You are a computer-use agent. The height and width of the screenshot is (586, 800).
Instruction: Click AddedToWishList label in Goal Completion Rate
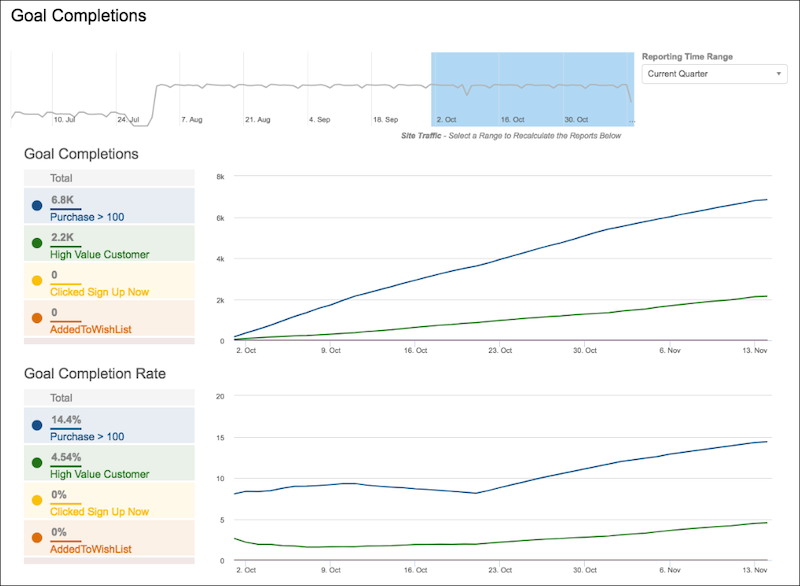pos(90,549)
